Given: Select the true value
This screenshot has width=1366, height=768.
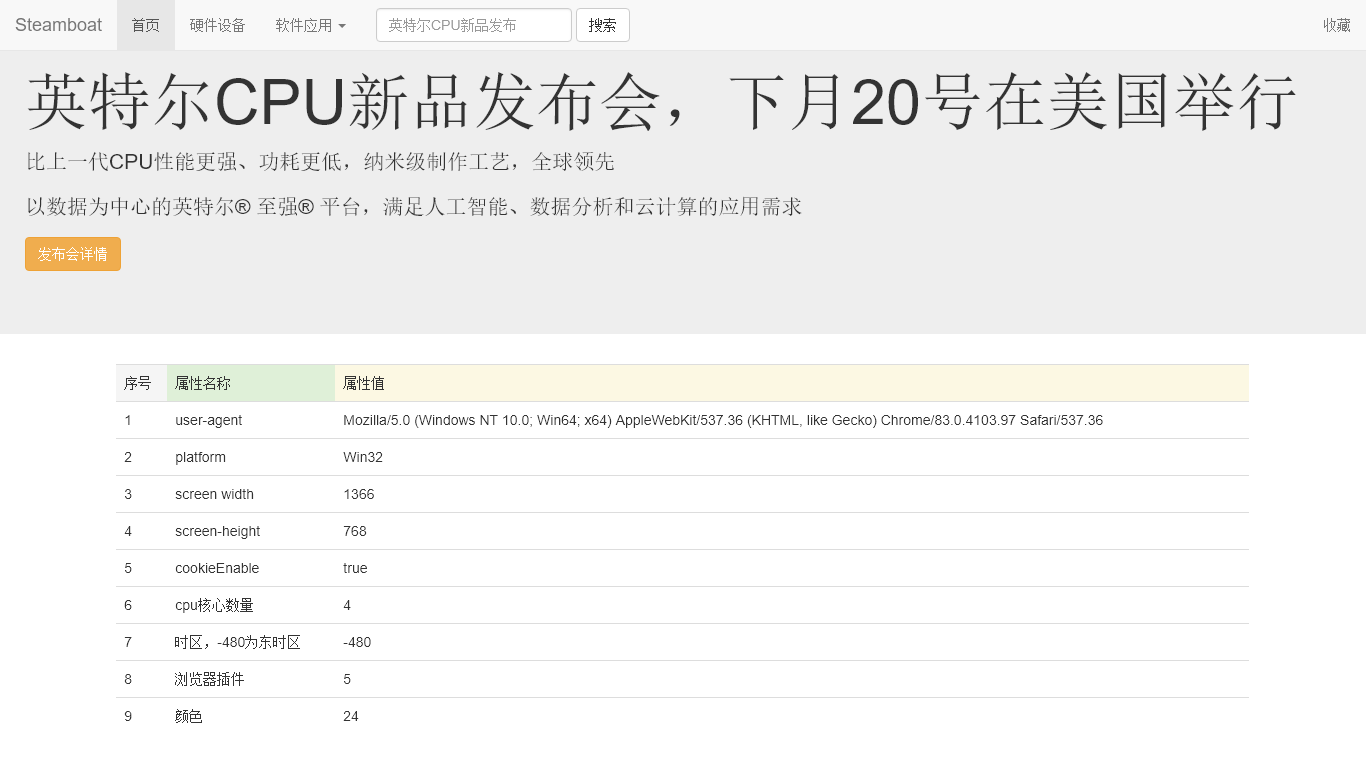Looking at the screenshot, I should [792, 568].
